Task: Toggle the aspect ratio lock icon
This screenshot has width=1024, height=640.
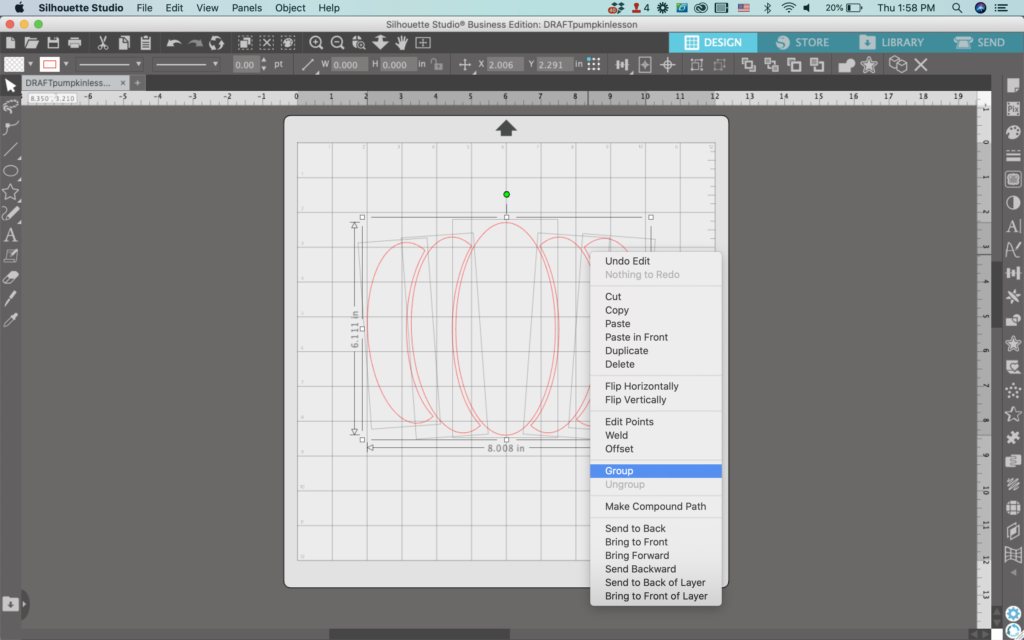Action: (437, 65)
